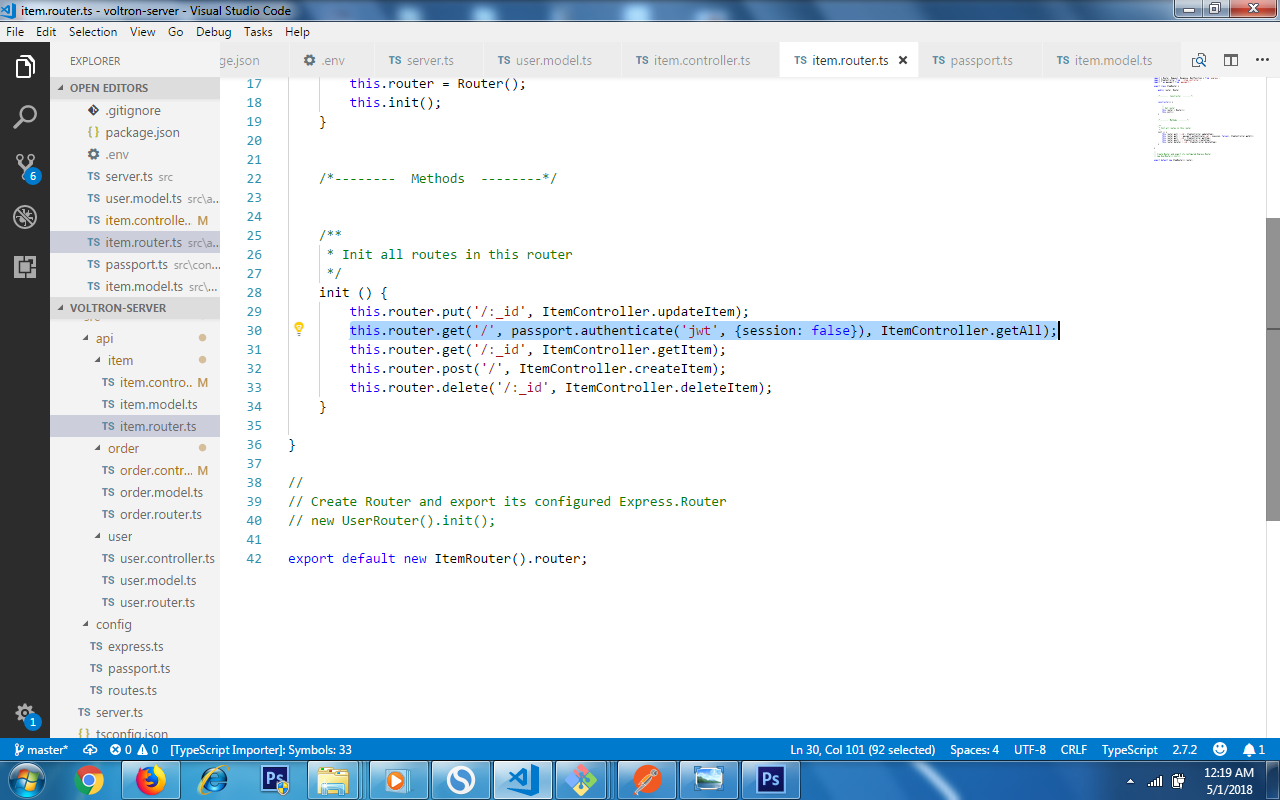Collapse the VOLTRON-SERVER folder section
Screen dimensions: 1280x800
[x=135, y=308]
